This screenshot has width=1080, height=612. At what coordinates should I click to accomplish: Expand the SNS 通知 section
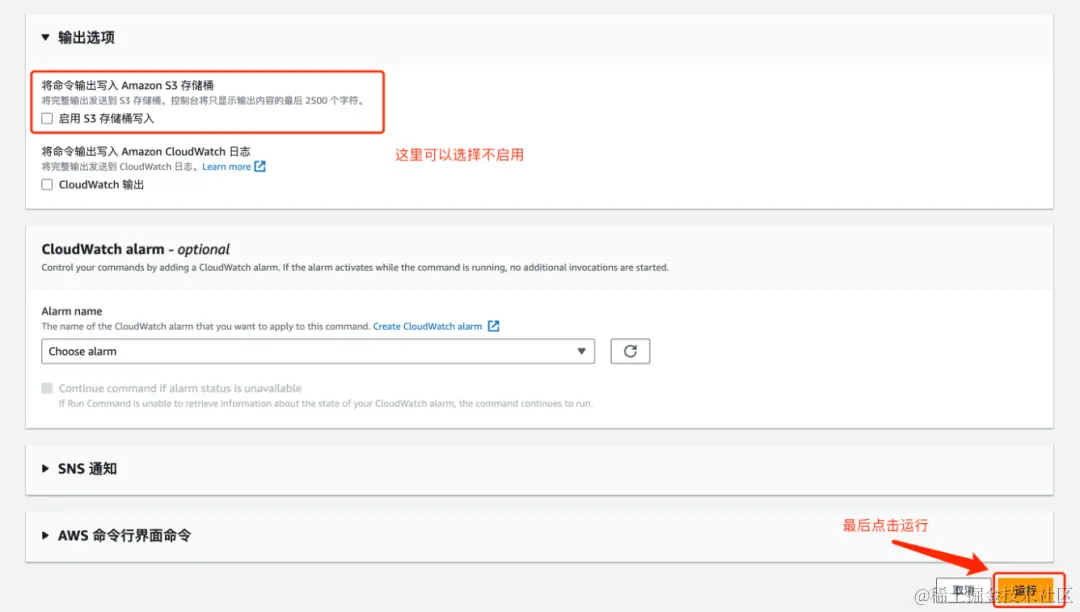click(45, 469)
